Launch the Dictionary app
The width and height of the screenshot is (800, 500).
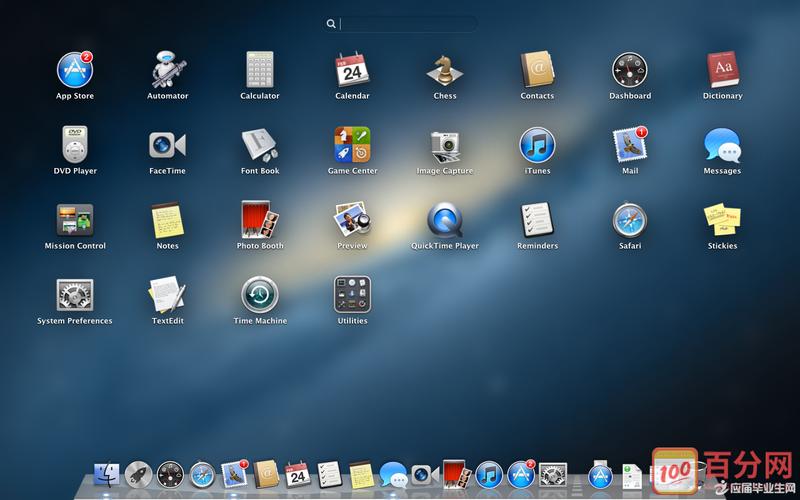click(722, 69)
